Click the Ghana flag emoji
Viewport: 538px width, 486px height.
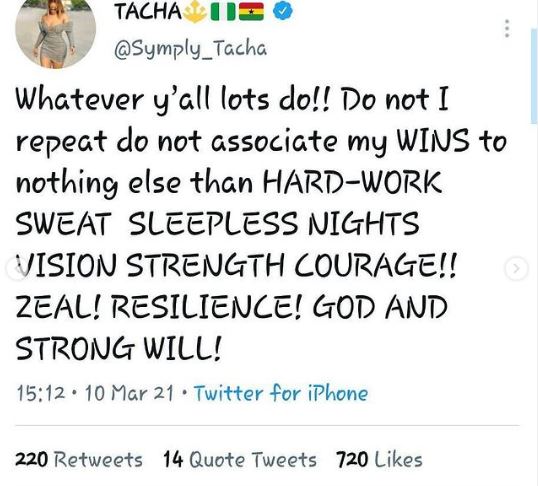click(251, 12)
